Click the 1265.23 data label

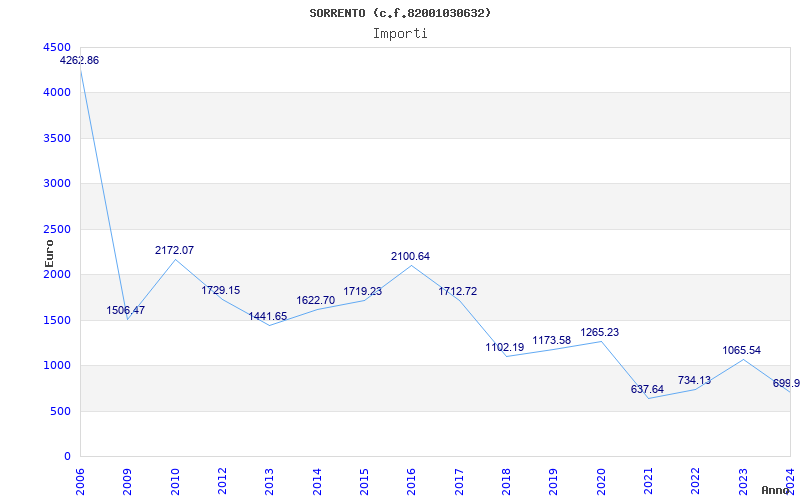[x=599, y=333]
